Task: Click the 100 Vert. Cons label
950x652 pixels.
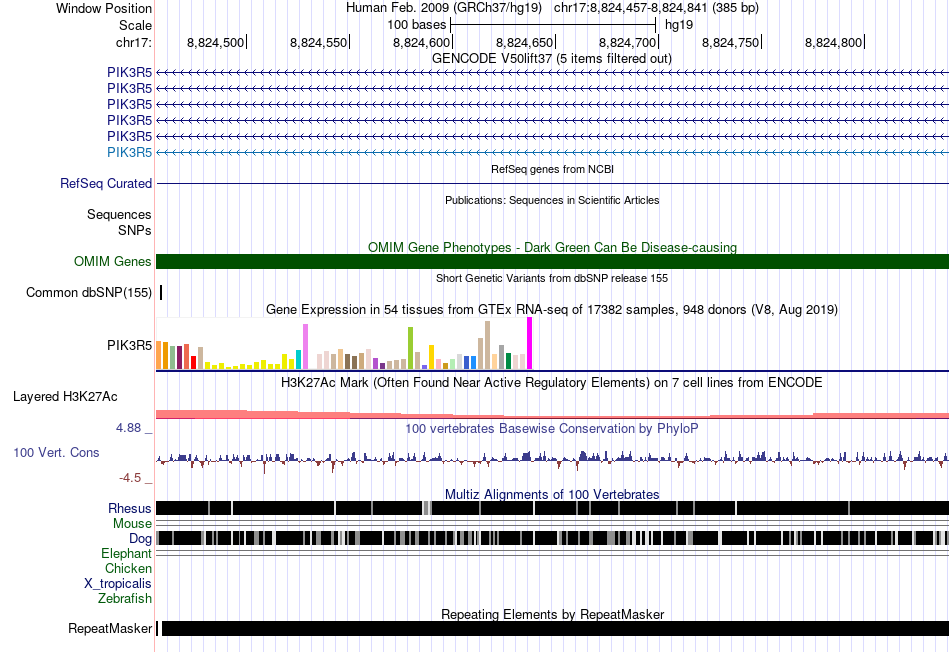Action: (x=56, y=453)
